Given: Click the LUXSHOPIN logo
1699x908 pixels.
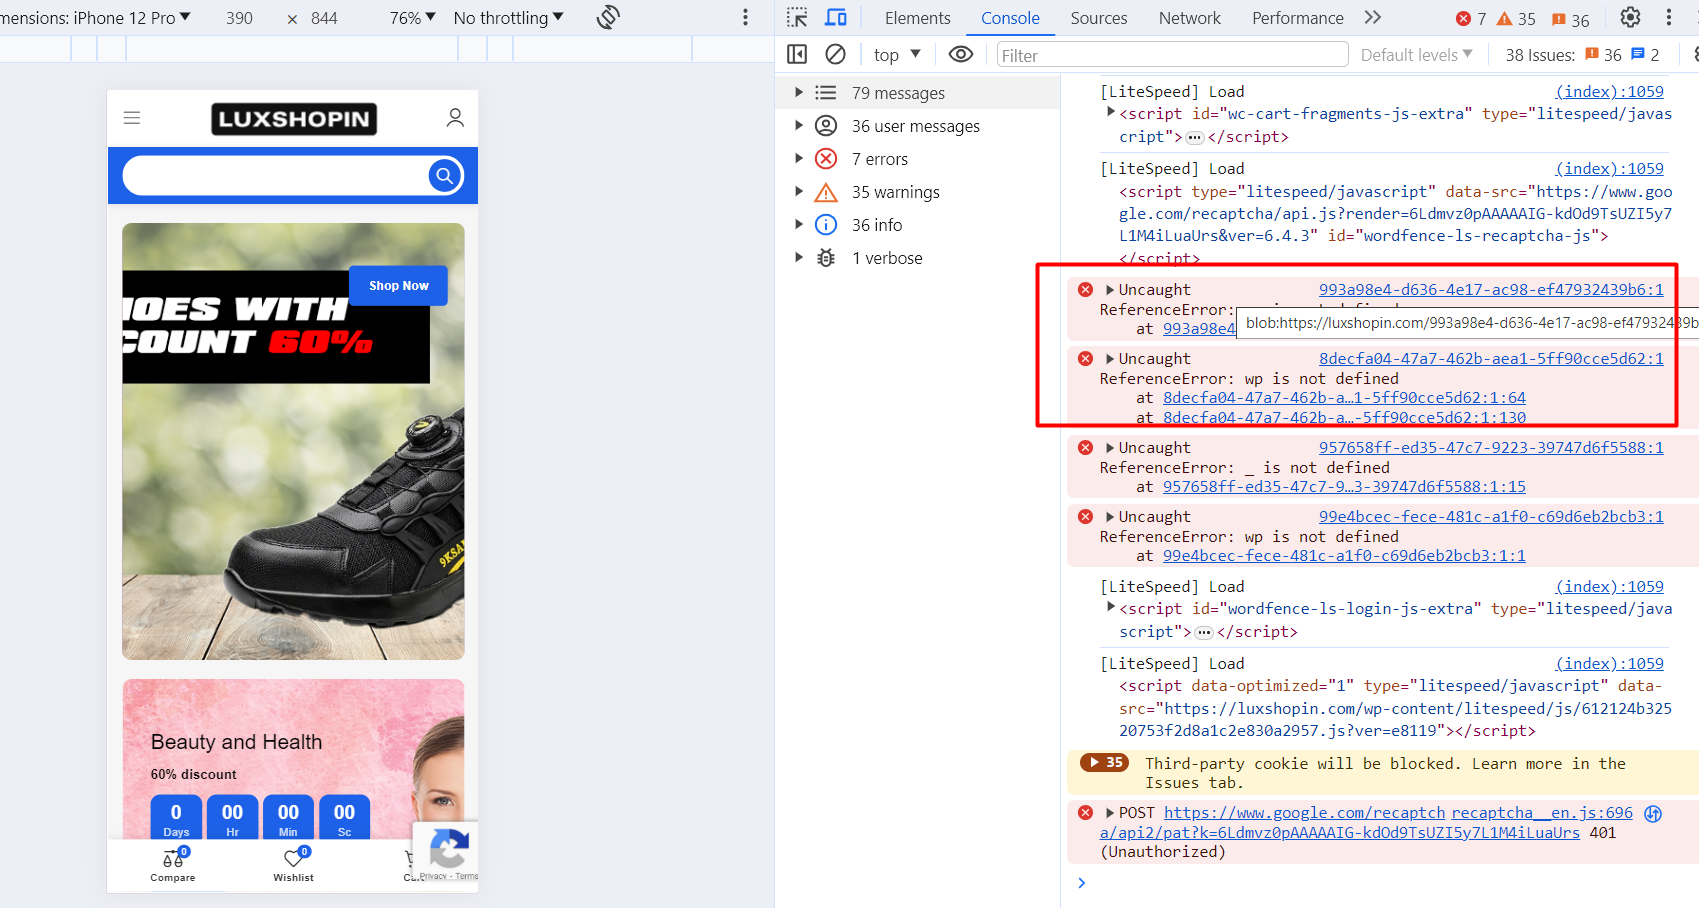Looking at the screenshot, I should 294,119.
